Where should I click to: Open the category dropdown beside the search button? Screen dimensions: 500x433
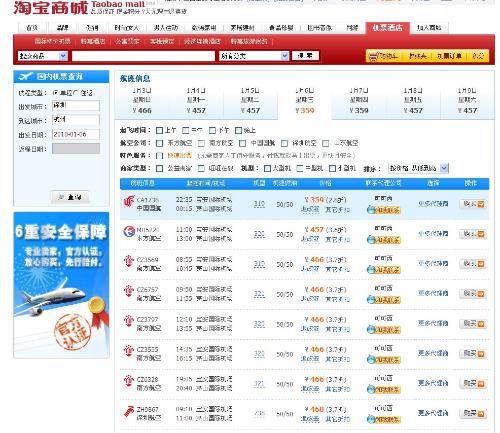[x=254, y=56]
